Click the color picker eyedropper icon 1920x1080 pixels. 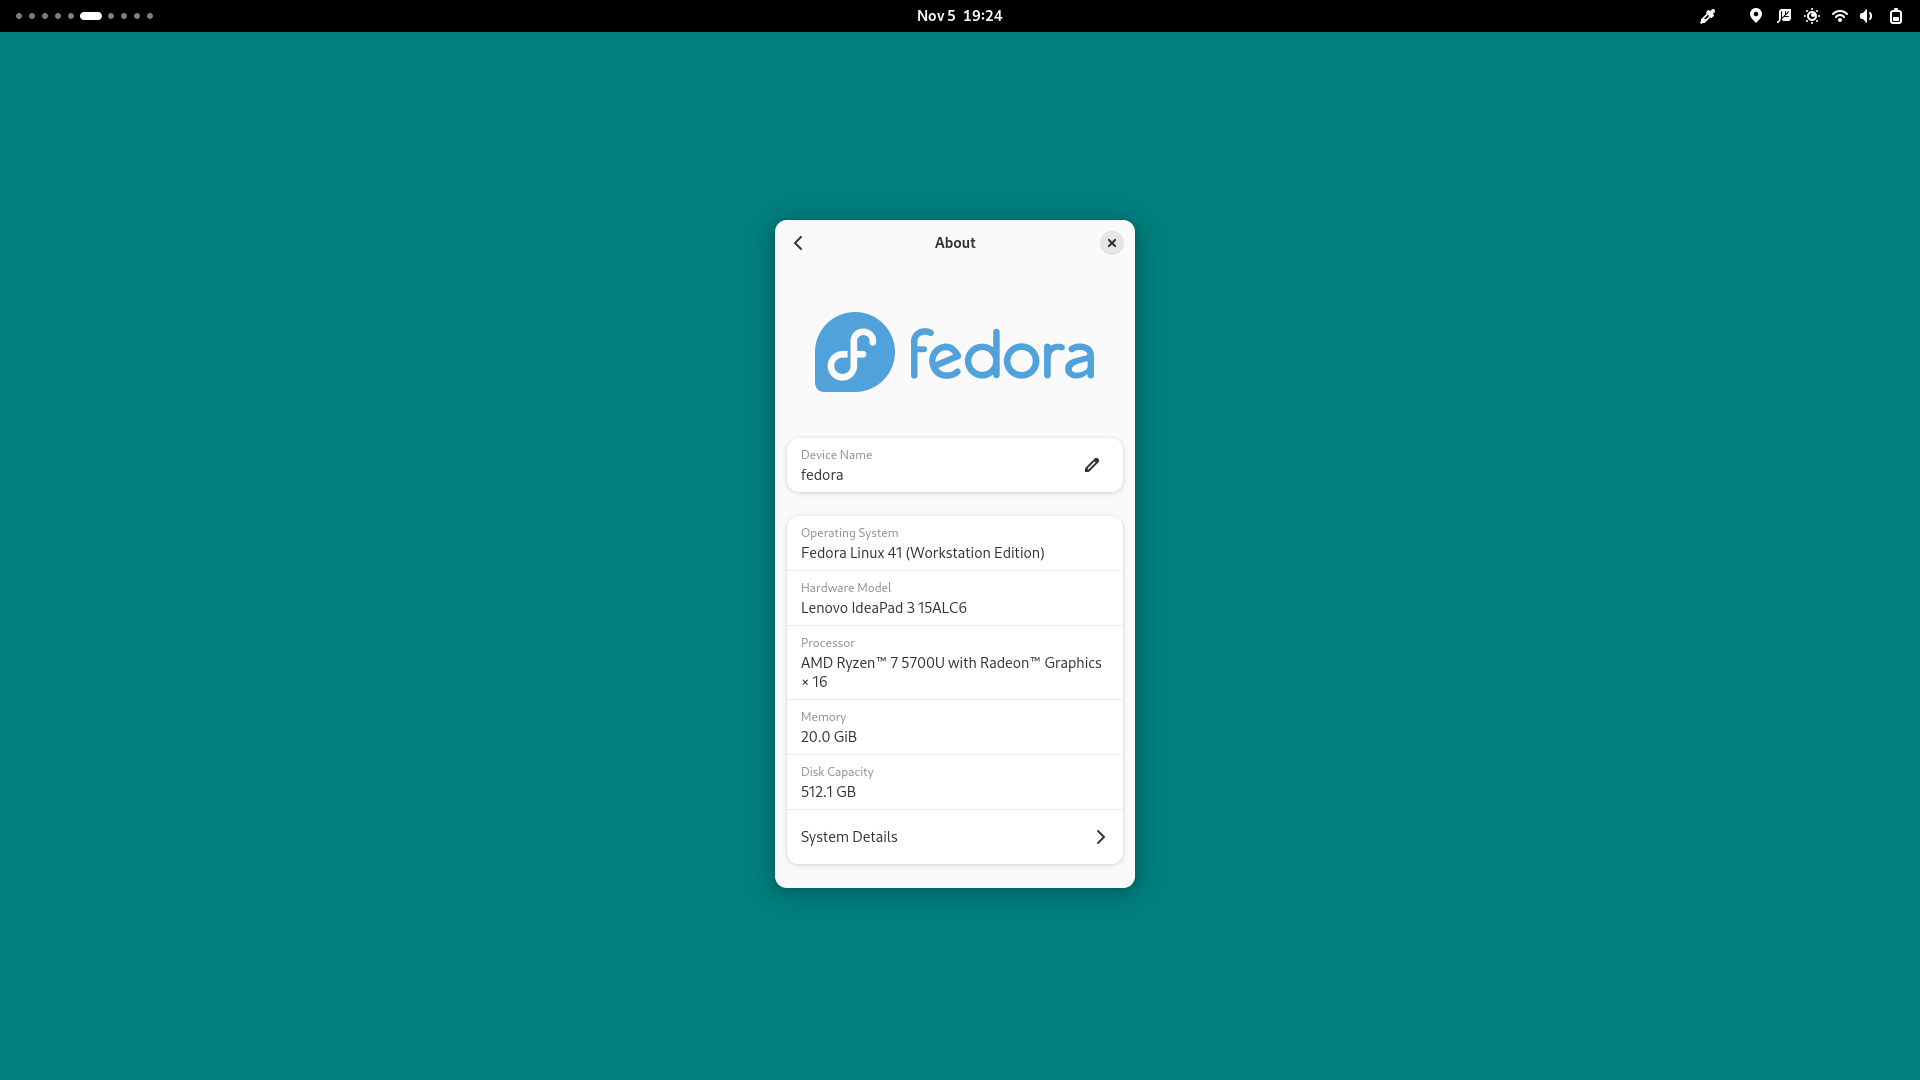1708,16
